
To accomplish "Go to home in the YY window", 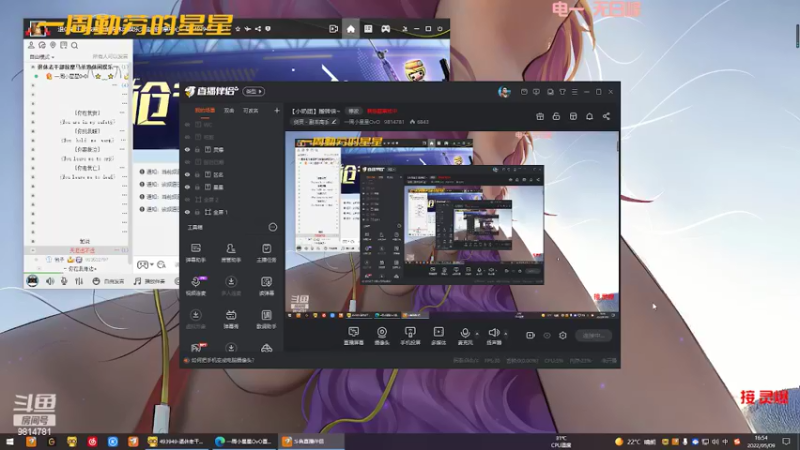I will point(351,29).
